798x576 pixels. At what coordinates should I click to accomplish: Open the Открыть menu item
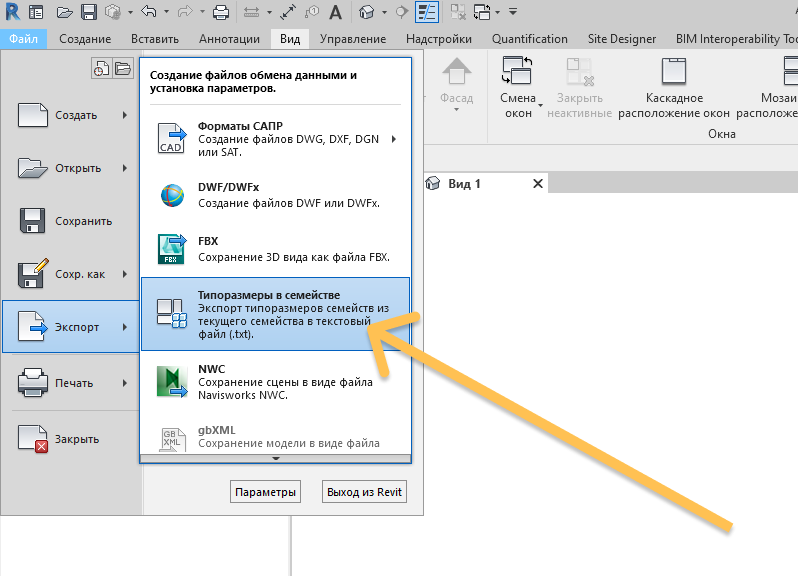71,168
